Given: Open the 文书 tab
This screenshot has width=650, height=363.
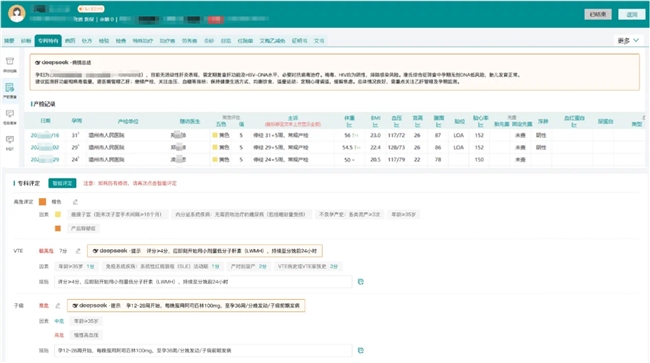Looking at the screenshot, I should pyautogui.click(x=319, y=41).
